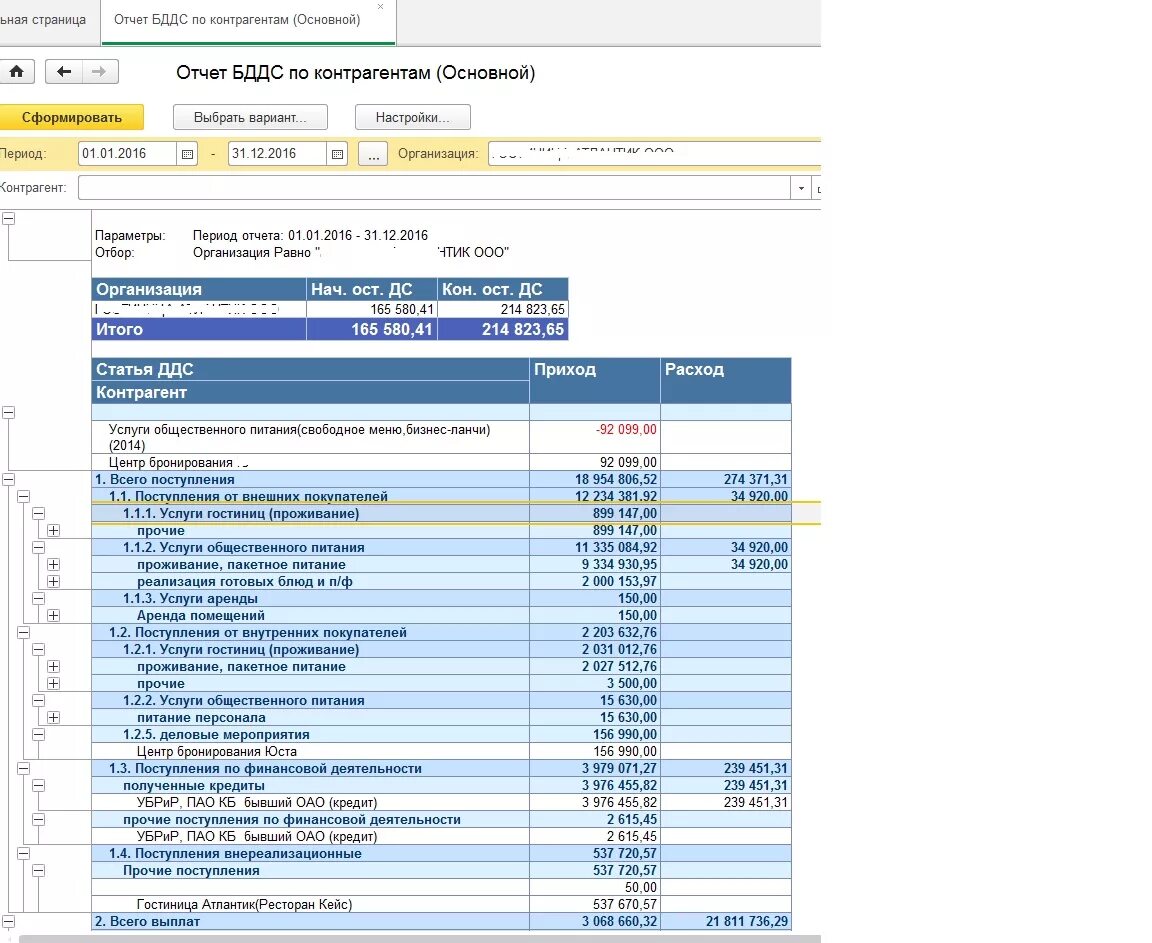The height and width of the screenshot is (943, 1152).
Task: Select row Центр бронирования Юста
Action: (441, 751)
